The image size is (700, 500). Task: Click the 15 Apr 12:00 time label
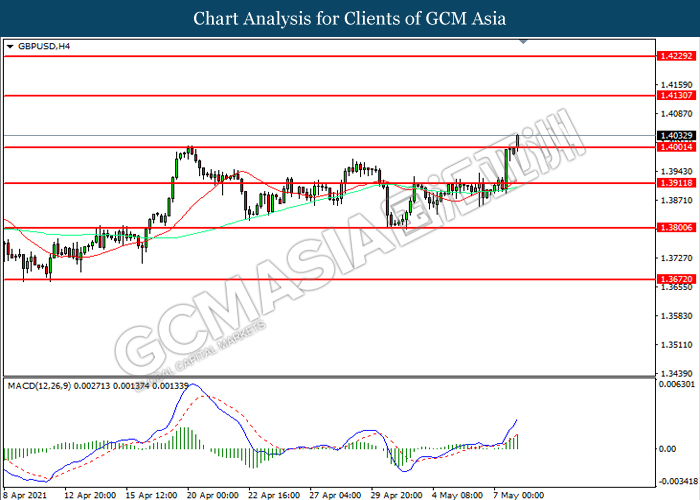[x=151, y=495]
